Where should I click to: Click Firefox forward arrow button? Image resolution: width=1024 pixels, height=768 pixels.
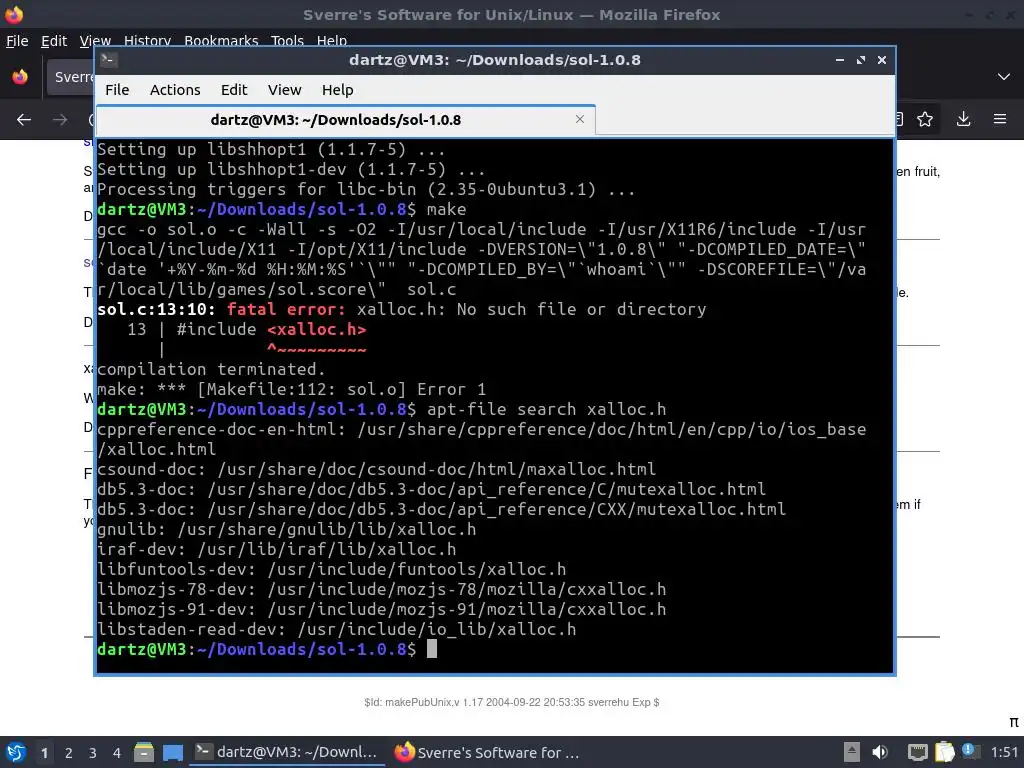(60, 119)
